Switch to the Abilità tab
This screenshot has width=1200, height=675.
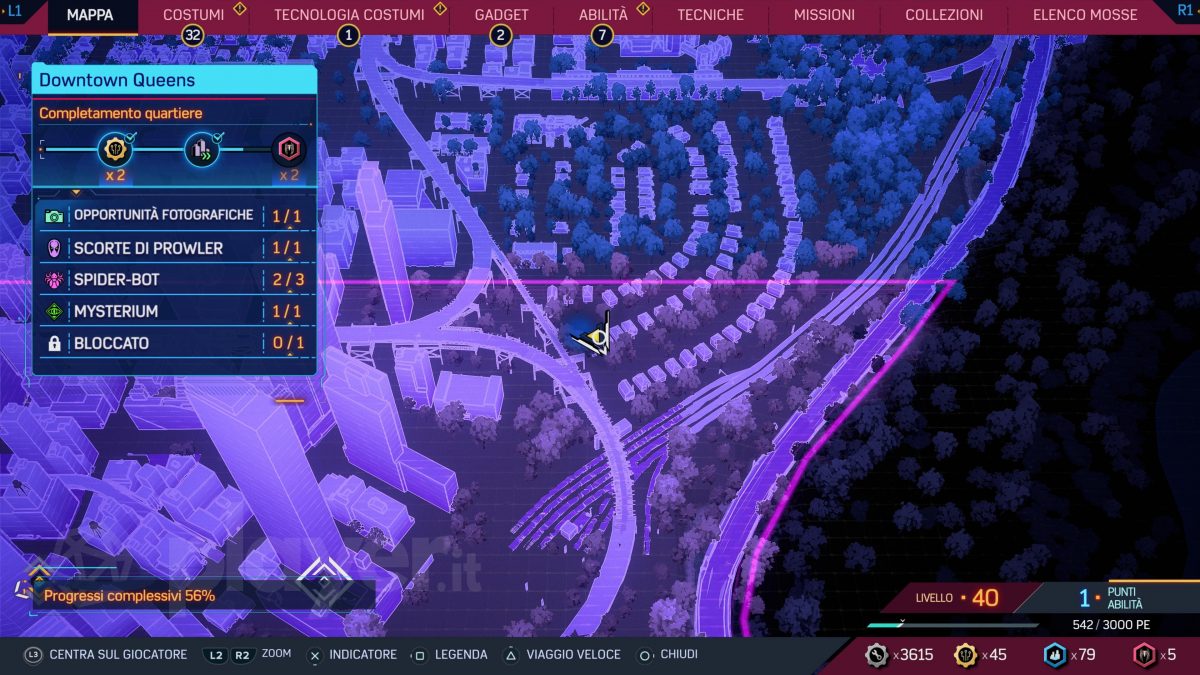[x=603, y=15]
